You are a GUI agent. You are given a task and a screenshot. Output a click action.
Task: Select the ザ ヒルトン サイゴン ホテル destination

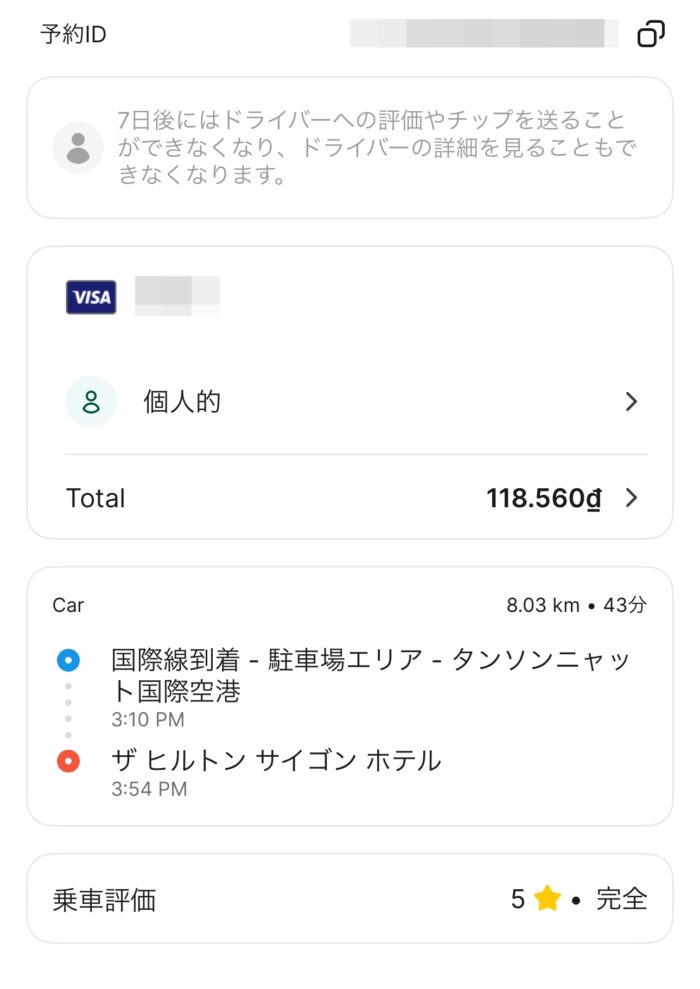coord(276,760)
